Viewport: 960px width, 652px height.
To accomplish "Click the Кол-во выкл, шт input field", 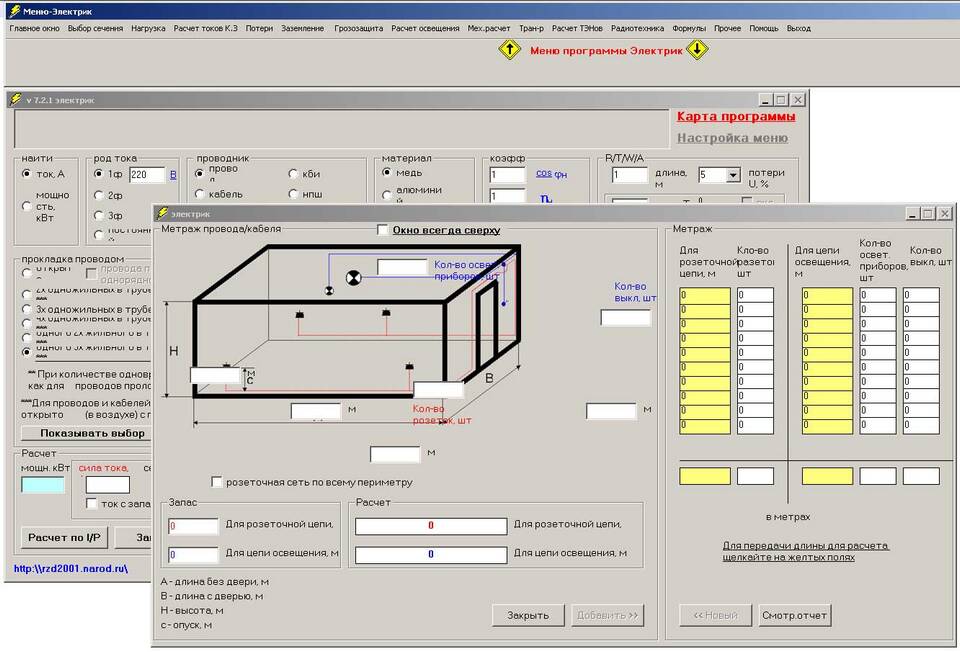I will pyautogui.click(x=625, y=317).
